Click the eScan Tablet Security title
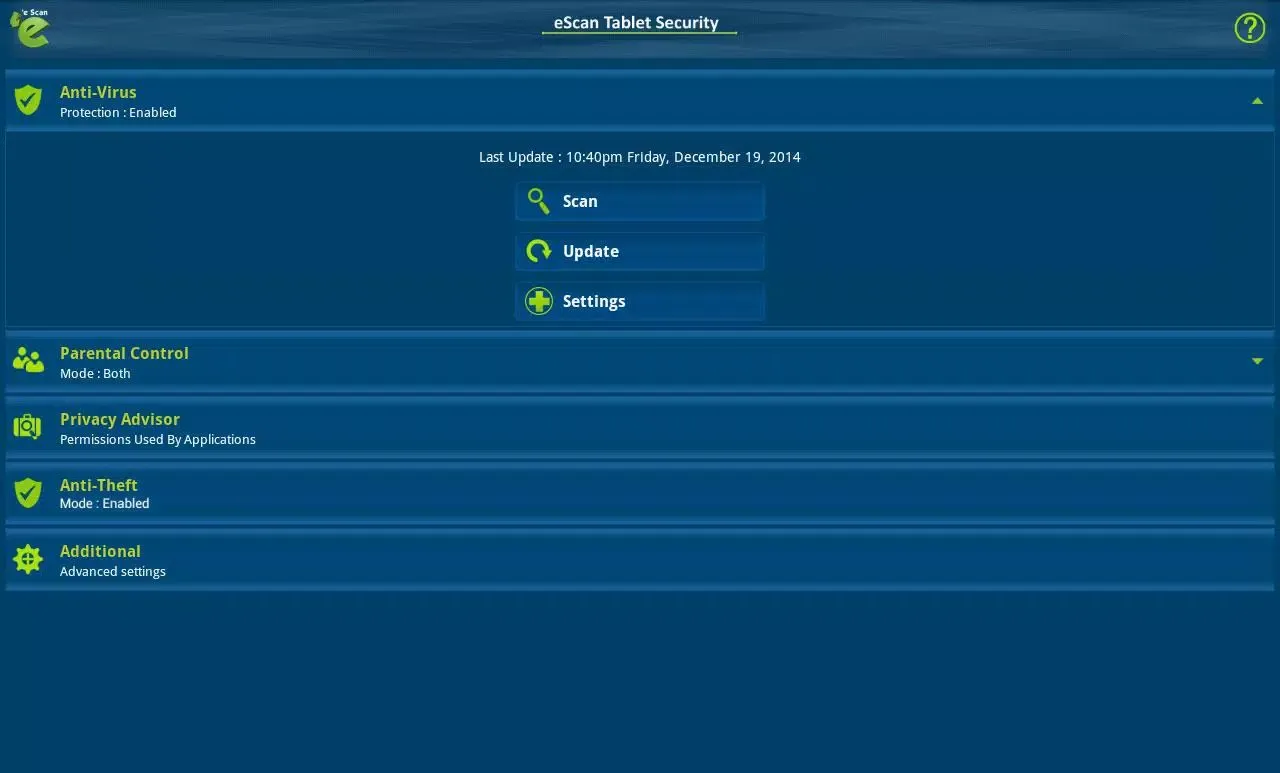This screenshot has width=1280, height=773. [x=637, y=22]
